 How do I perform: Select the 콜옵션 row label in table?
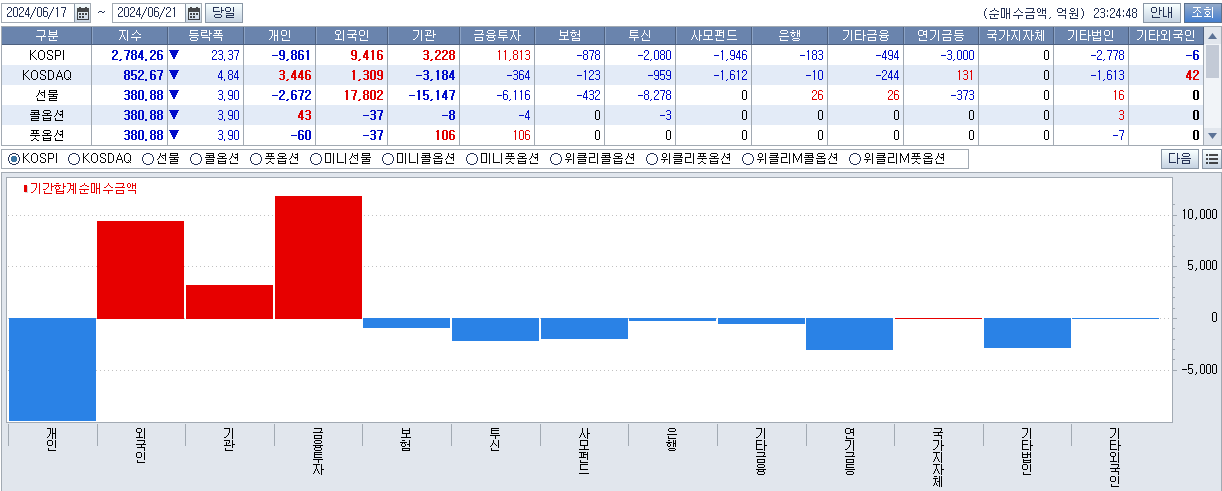click(x=47, y=115)
